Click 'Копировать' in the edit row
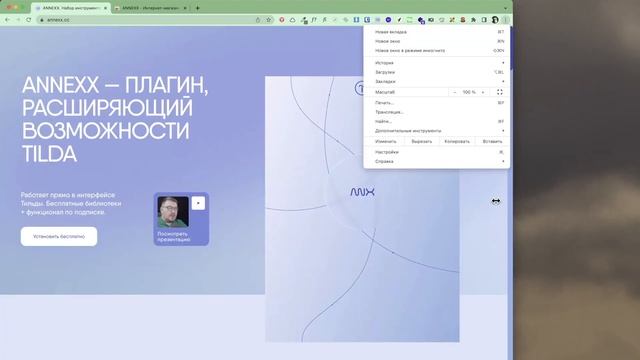The width and height of the screenshot is (640, 360). pyautogui.click(x=457, y=141)
